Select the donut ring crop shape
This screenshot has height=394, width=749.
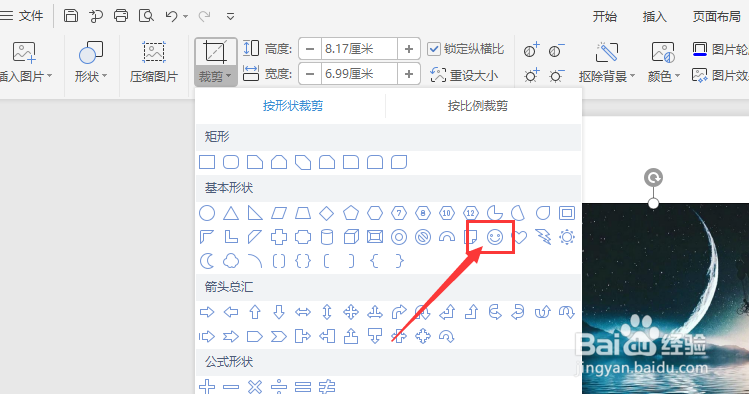tap(399, 237)
